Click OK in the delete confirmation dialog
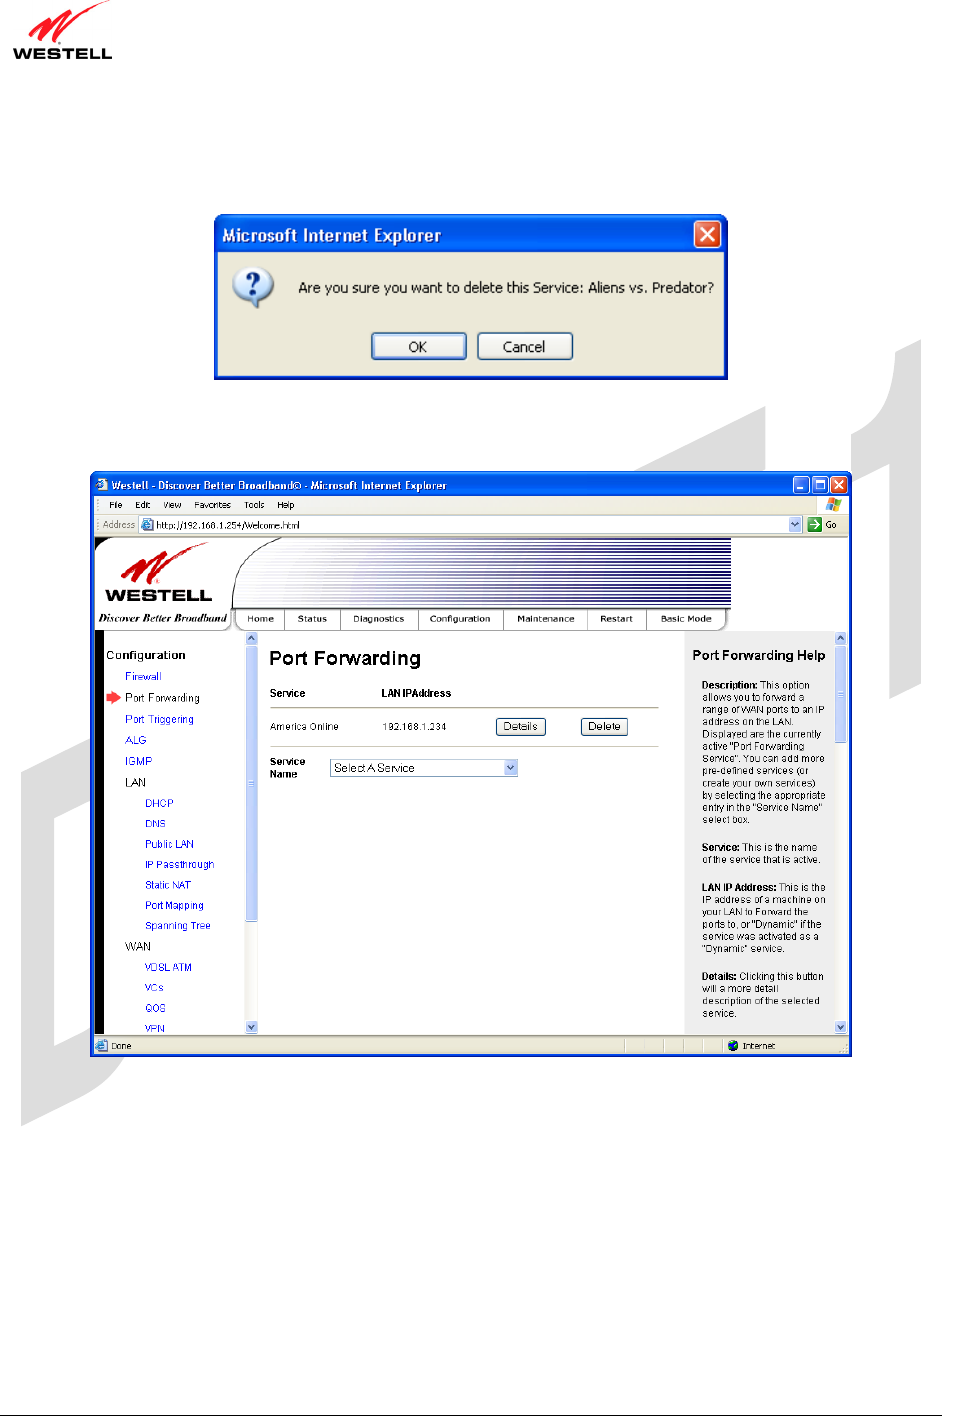Image resolution: width=957 pixels, height=1416 pixels. 418,346
